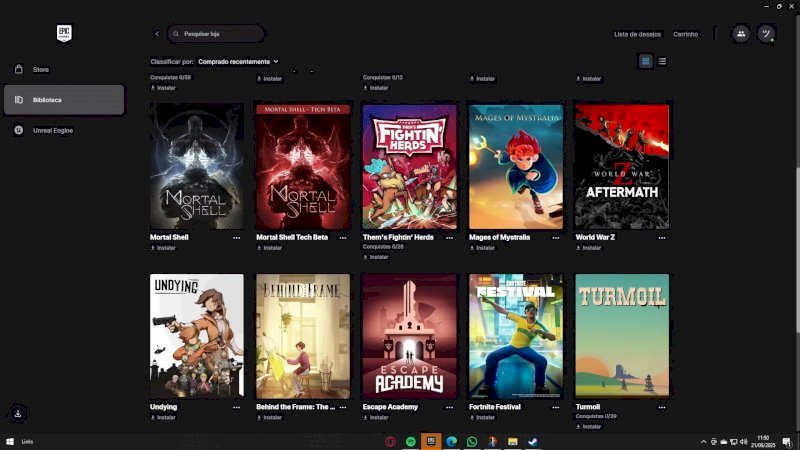Click the Pesquisar loja search field
The height and width of the screenshot is (450, 800).
point(216,34)
